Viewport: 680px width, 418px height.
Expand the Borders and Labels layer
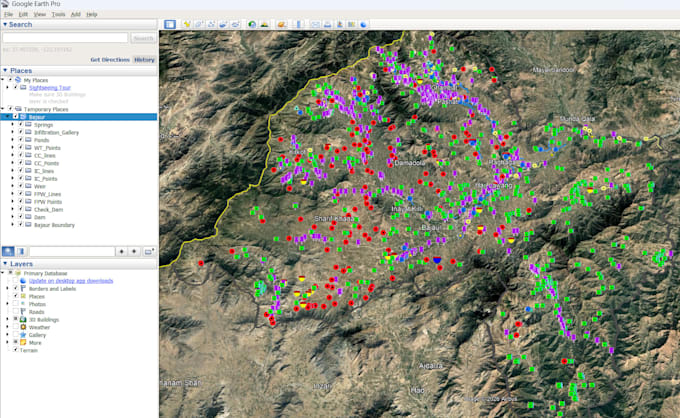tap(7, 288)
